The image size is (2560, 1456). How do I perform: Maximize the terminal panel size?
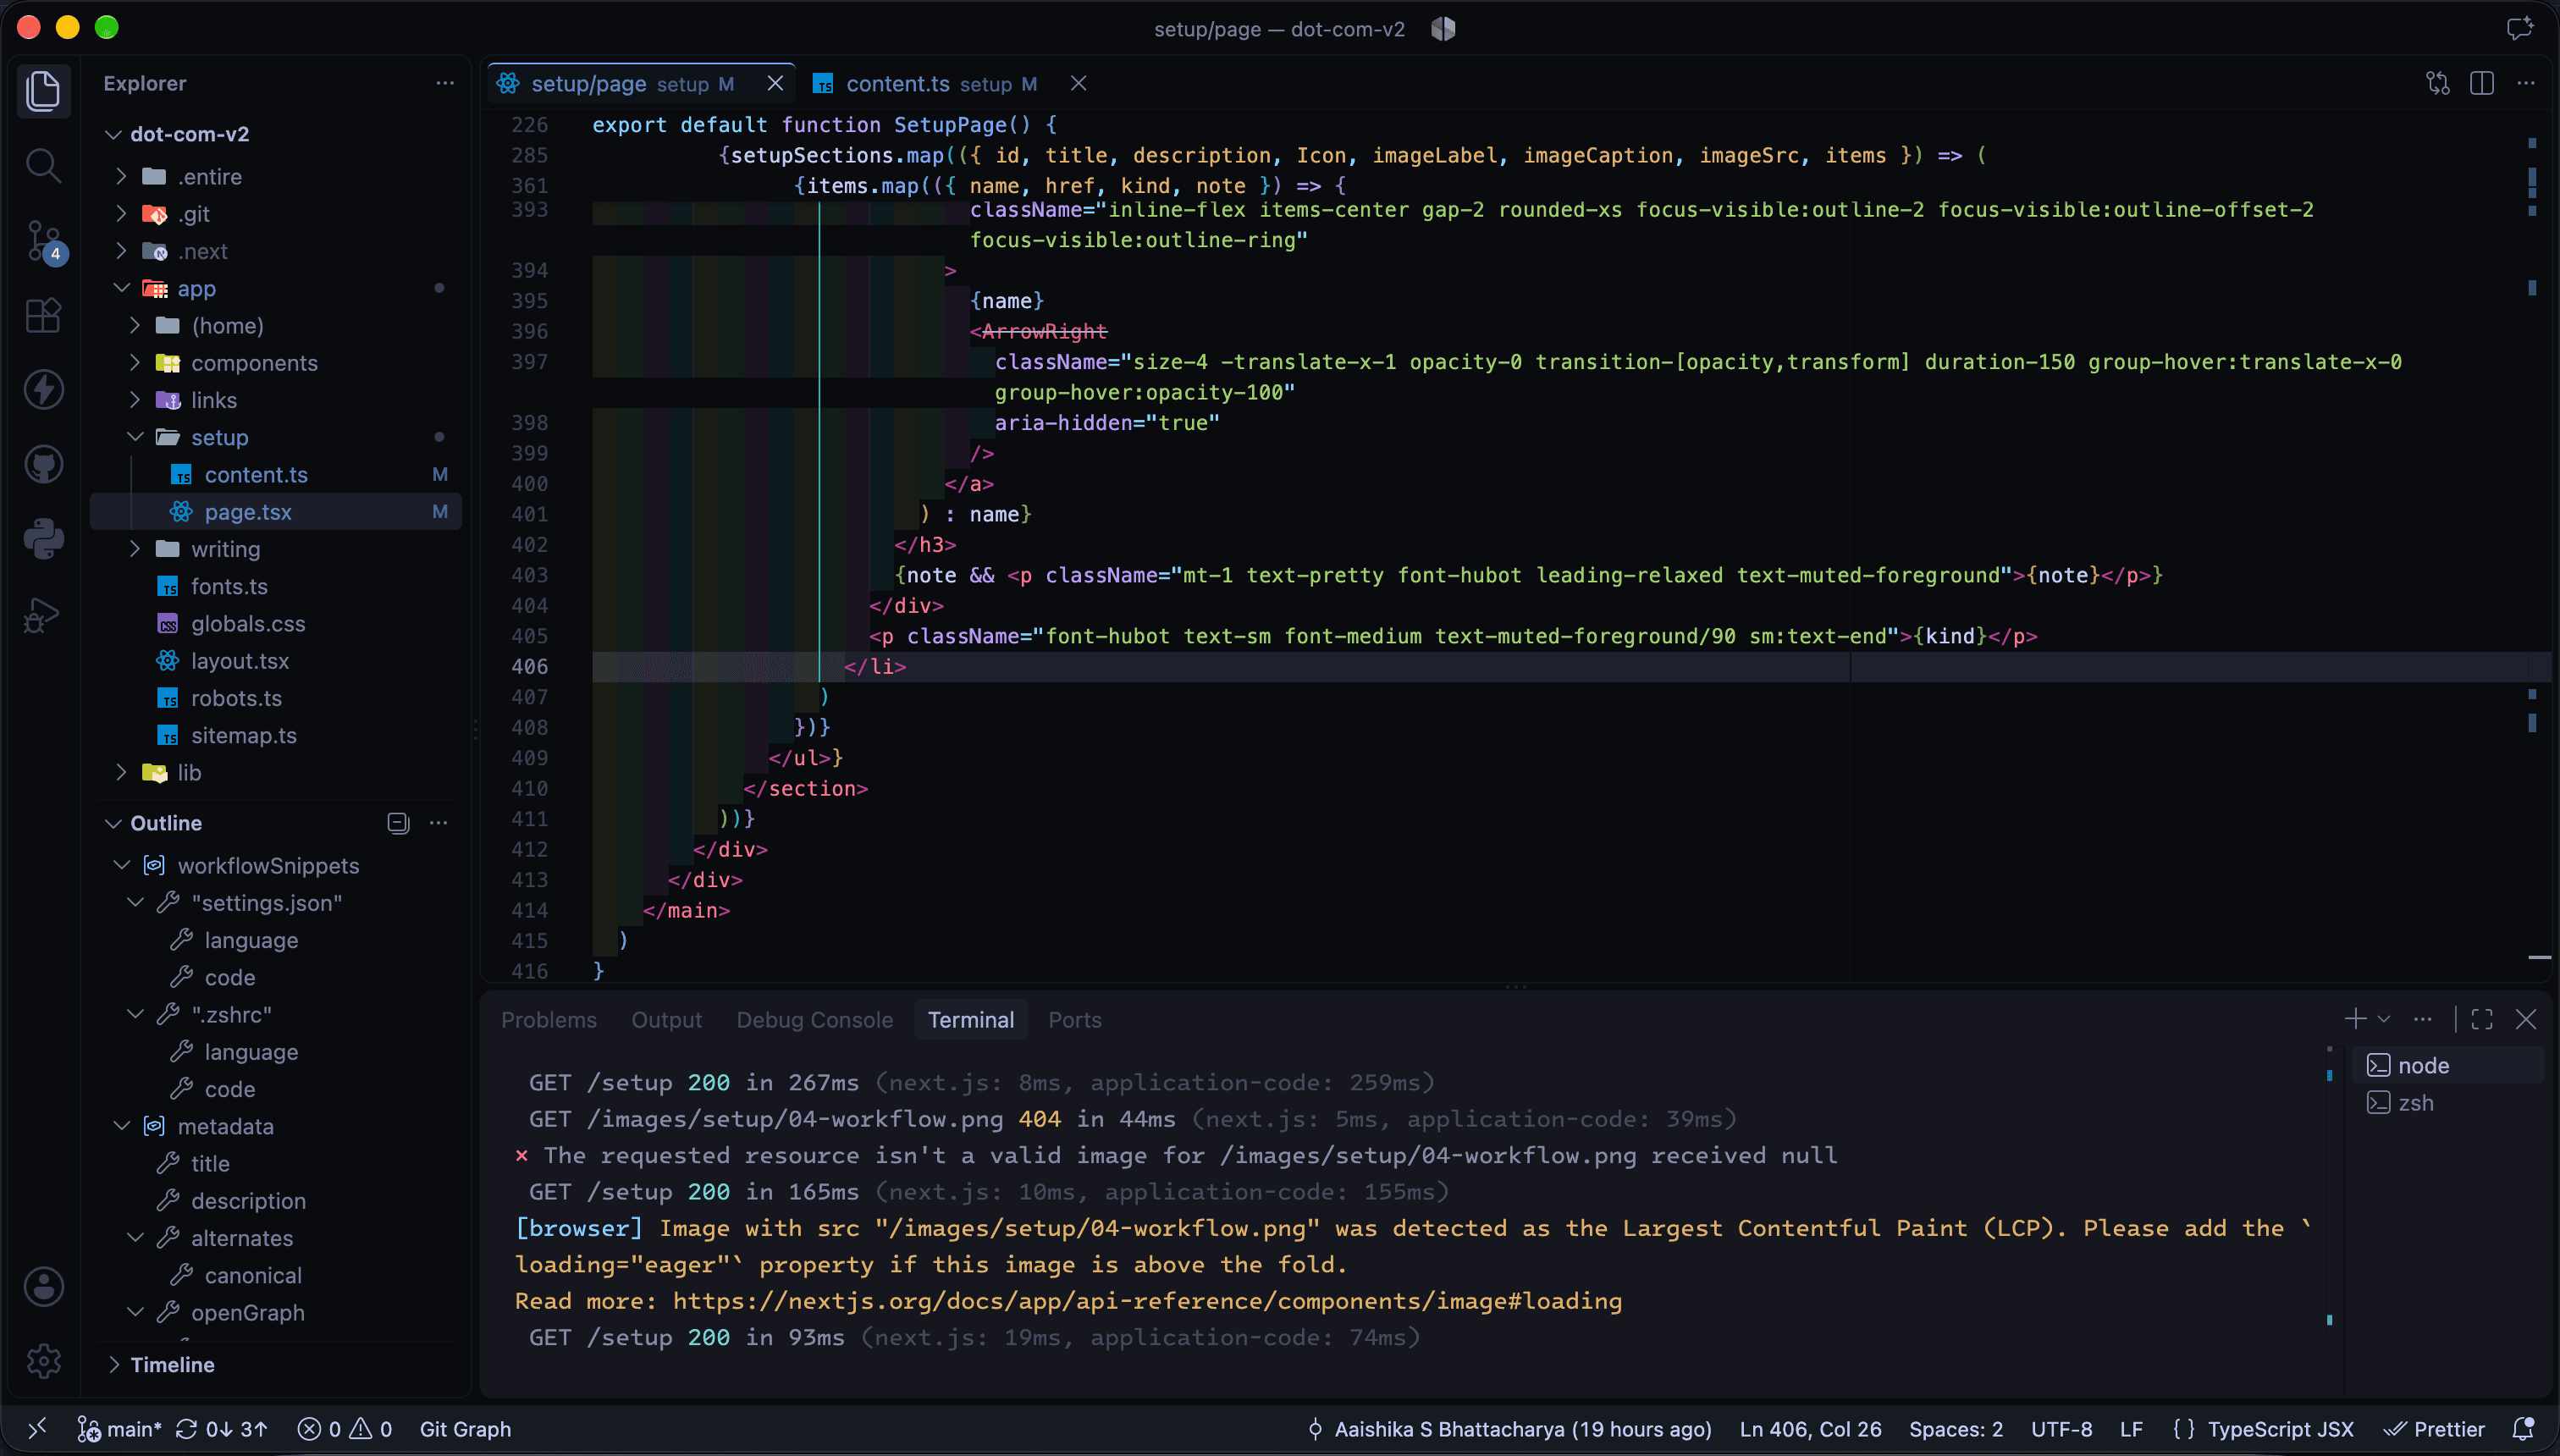click(2482, 1019)
